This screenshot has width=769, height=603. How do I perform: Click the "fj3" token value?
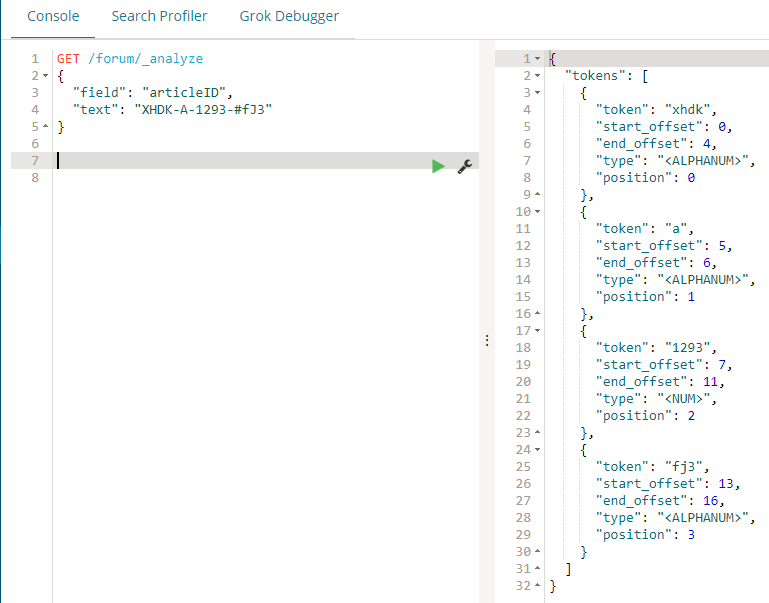683,467
